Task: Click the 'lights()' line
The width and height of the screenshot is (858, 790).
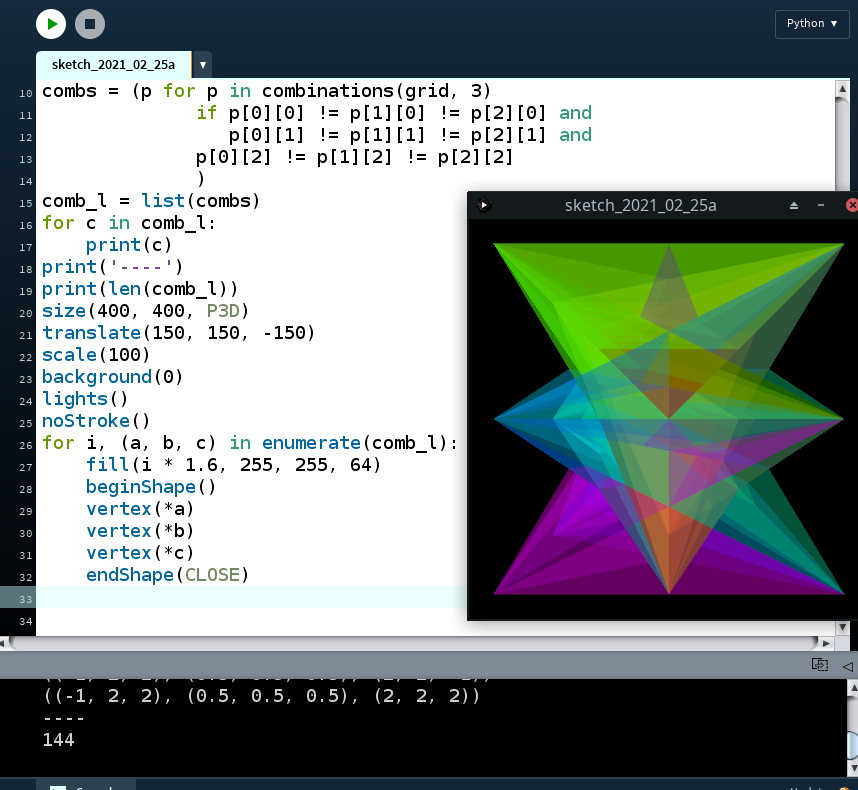Action: (85, 399)
